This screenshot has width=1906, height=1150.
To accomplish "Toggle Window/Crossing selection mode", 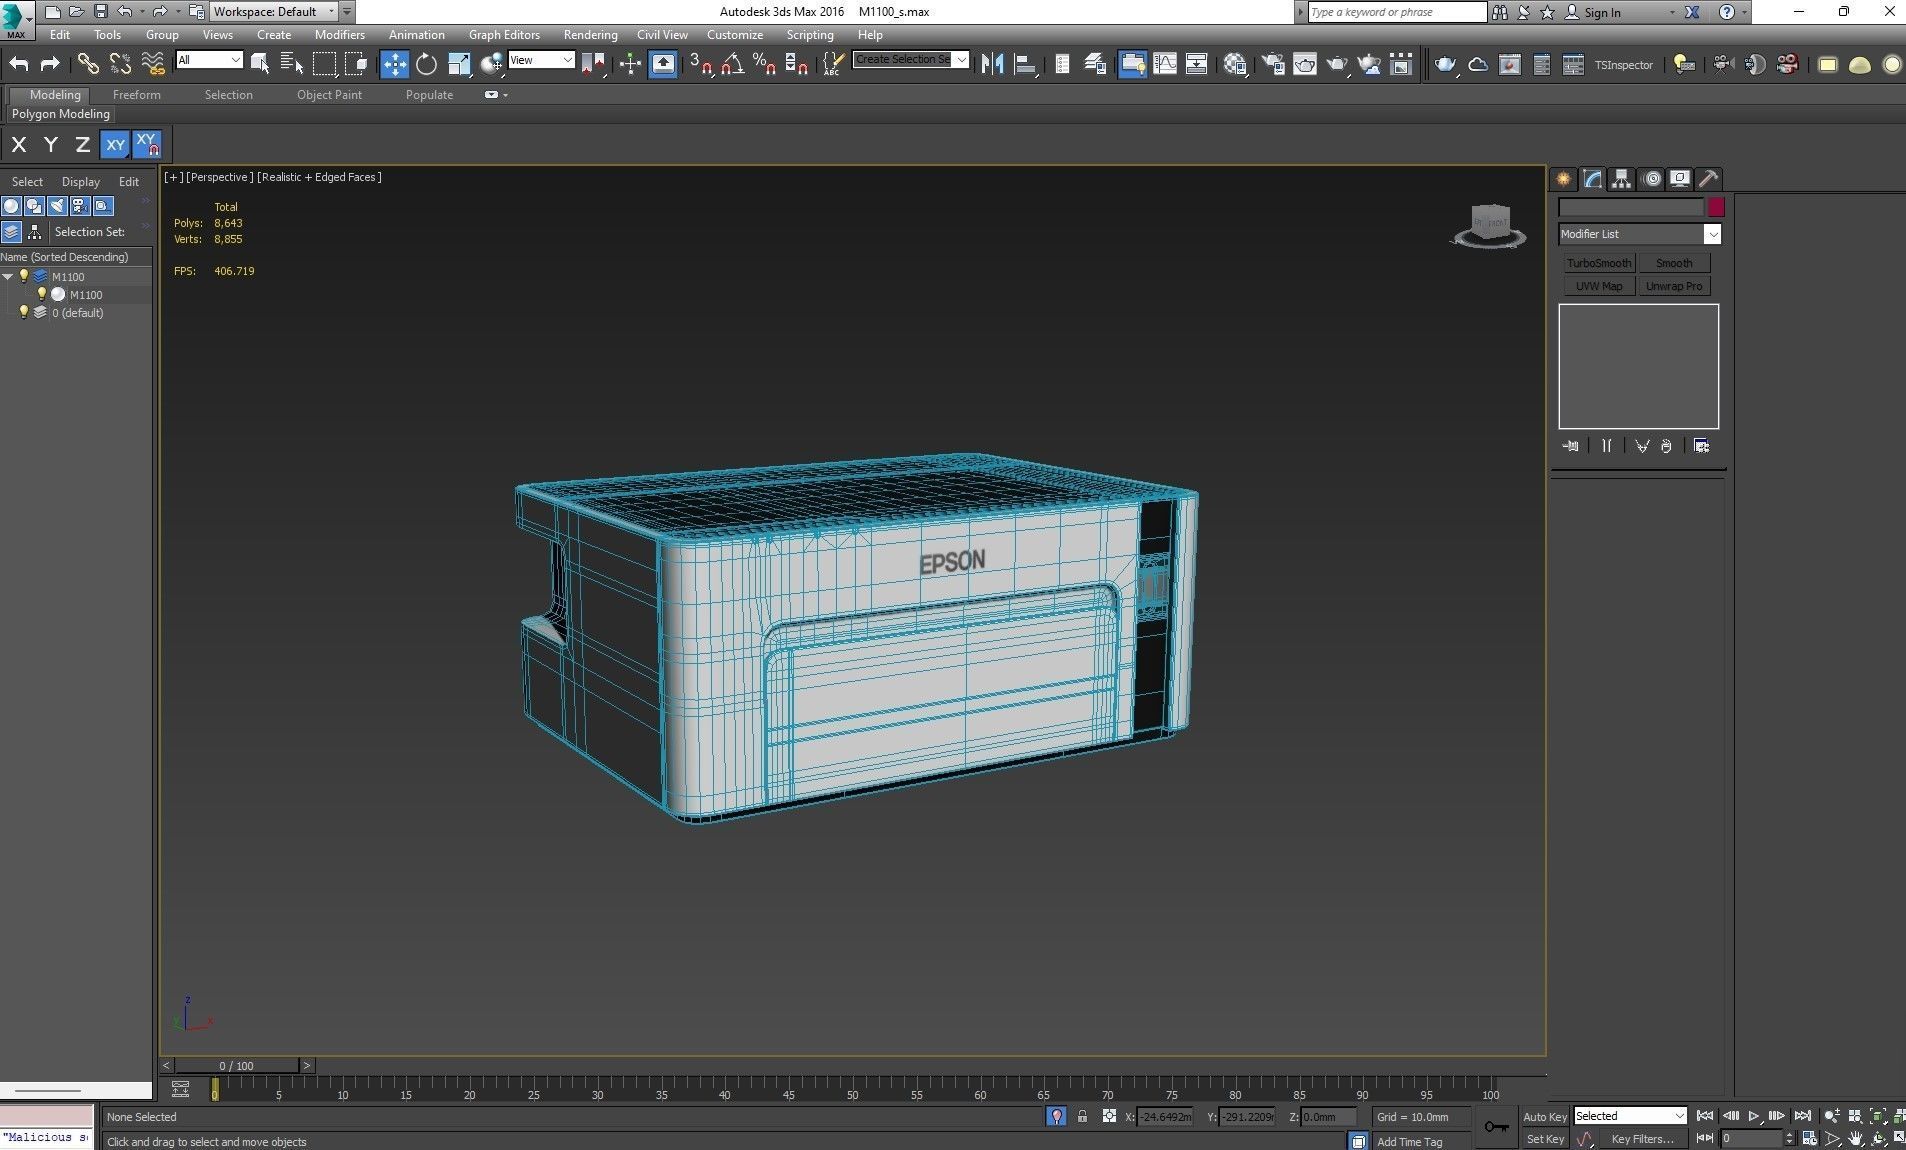I will (357, 64).
